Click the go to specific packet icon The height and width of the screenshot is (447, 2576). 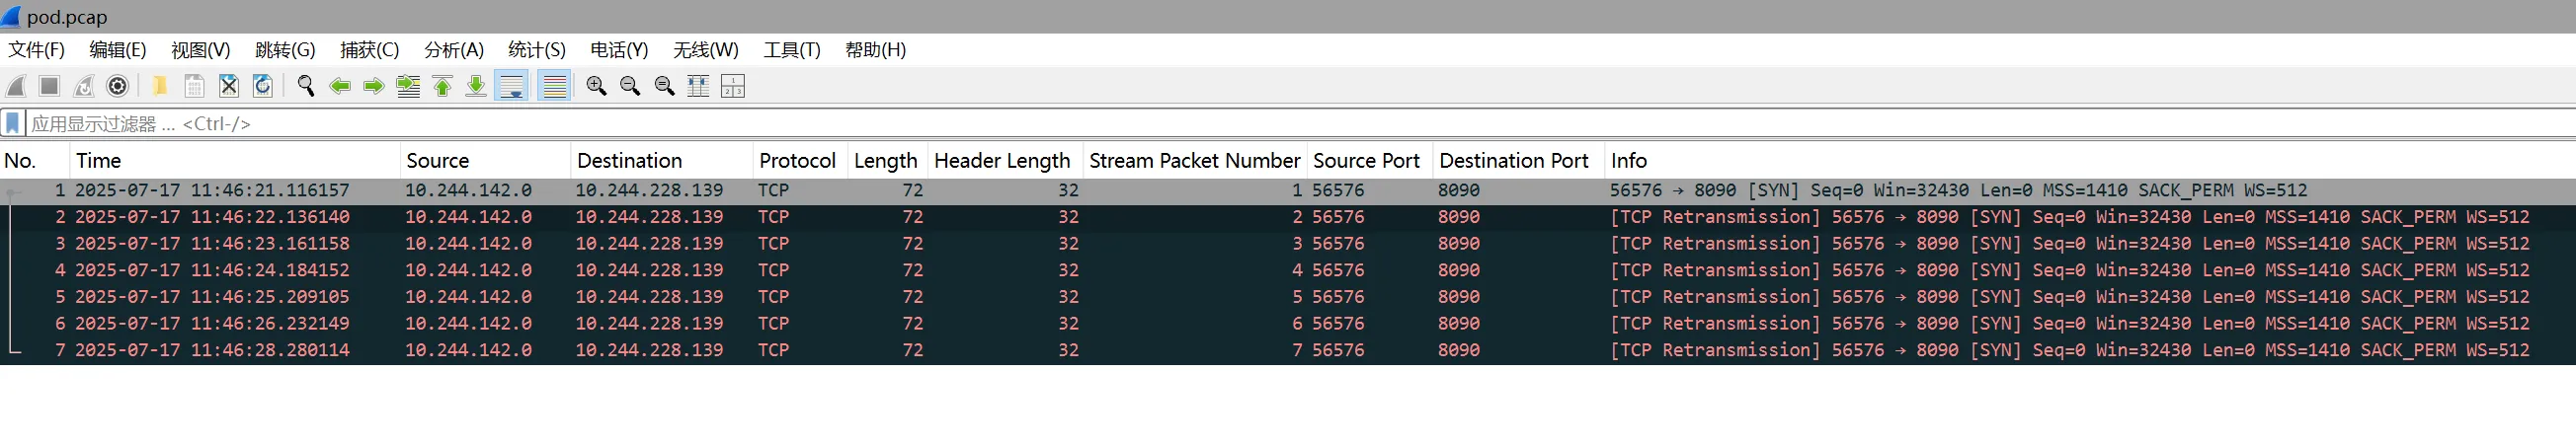[x=408, y=86]
